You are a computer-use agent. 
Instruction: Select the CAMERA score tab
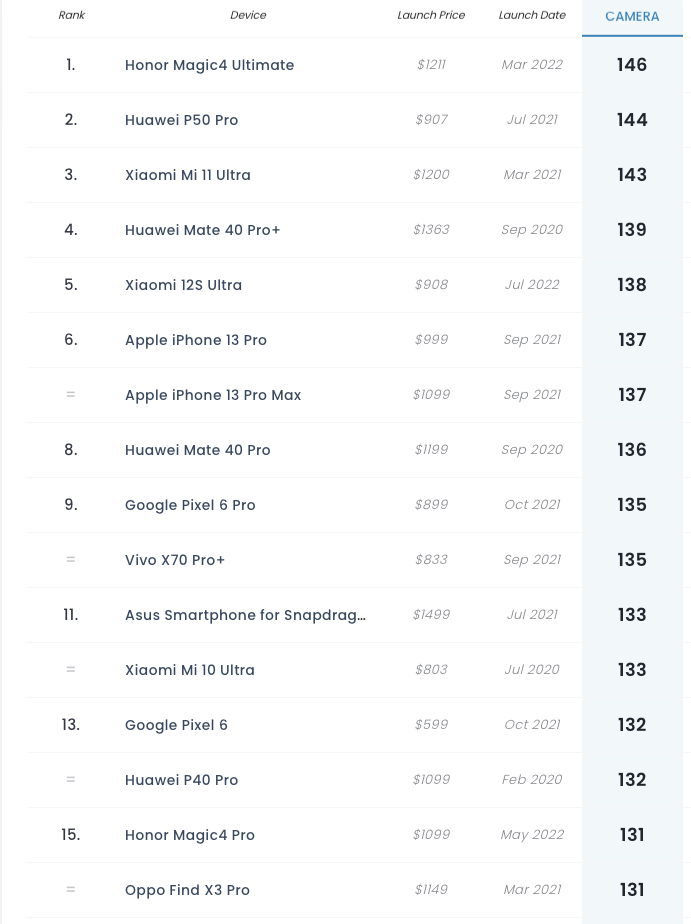point(632,16)
